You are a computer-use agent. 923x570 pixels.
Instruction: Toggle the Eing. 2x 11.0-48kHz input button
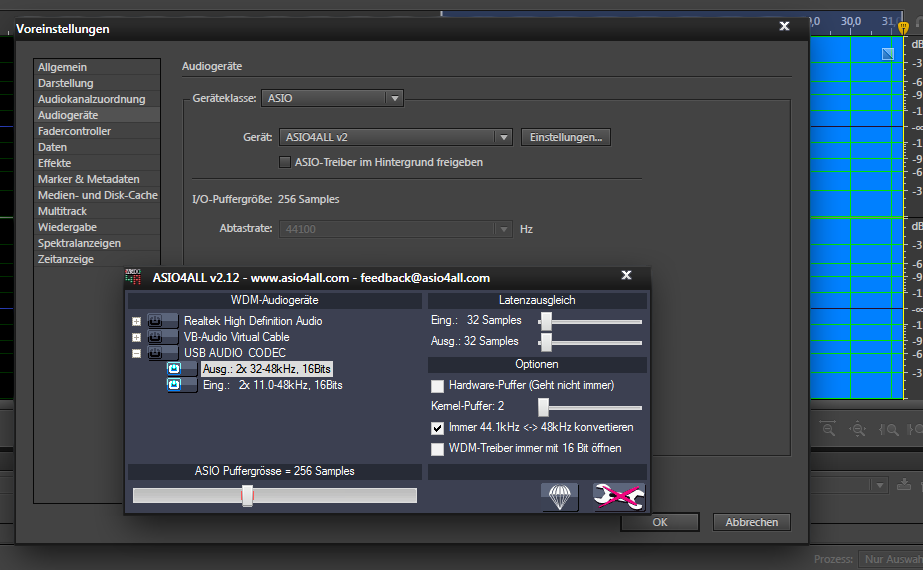(182, 385)
